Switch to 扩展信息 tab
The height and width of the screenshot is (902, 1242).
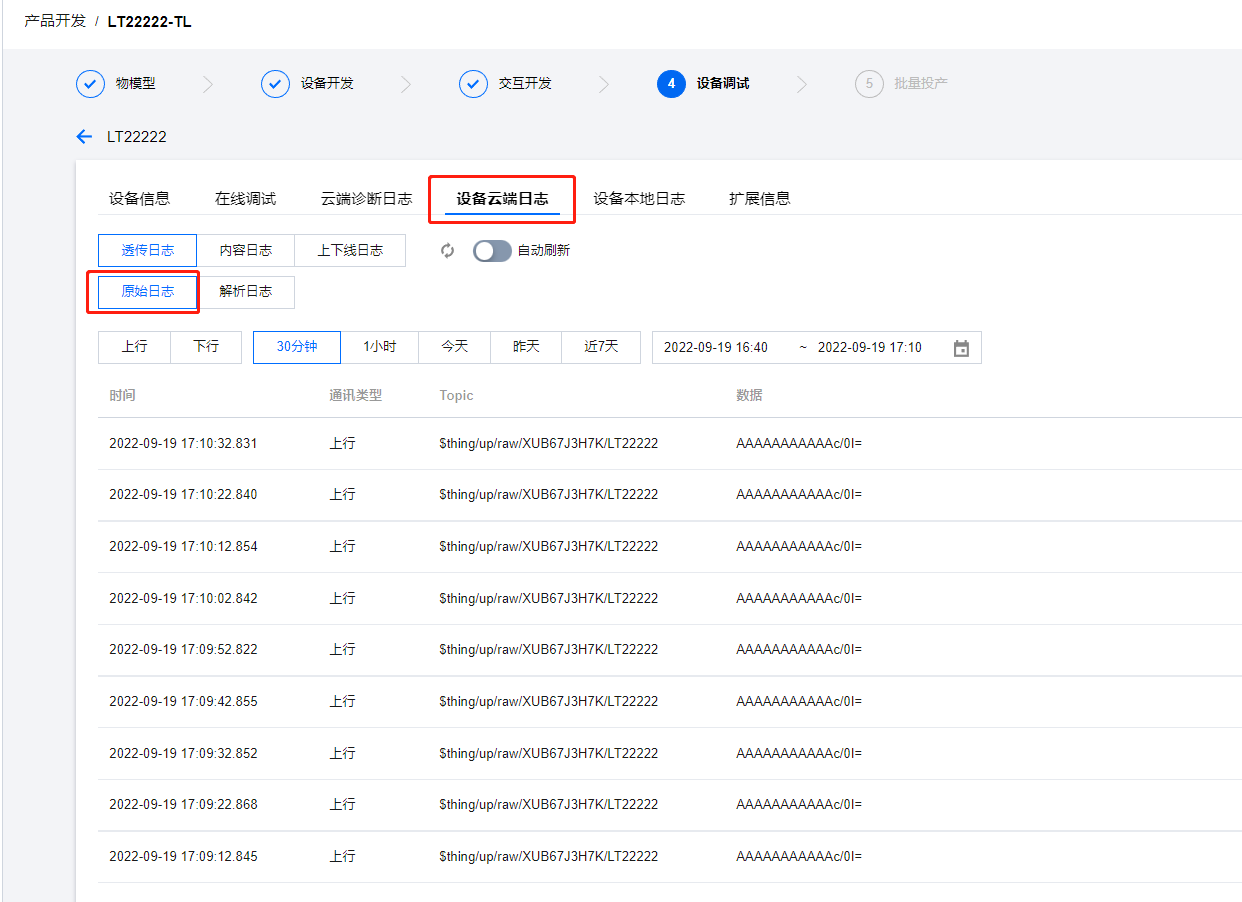click(760, 199)
